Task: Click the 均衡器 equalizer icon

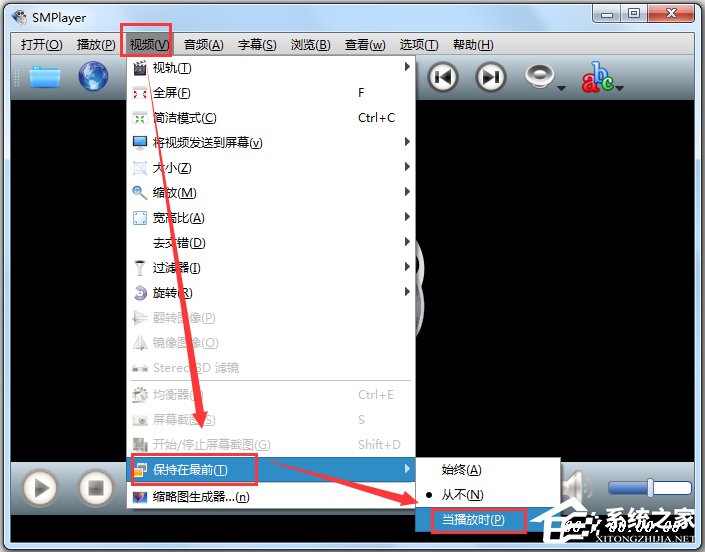Action: pos(140,395)
